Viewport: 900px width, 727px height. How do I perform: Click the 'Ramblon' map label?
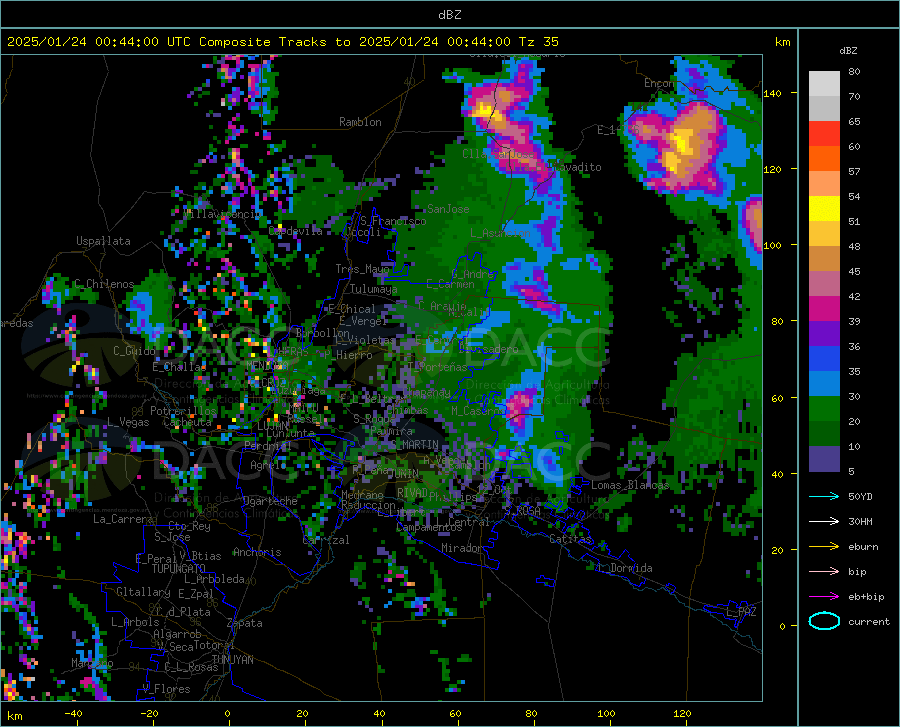coord(360,122)
